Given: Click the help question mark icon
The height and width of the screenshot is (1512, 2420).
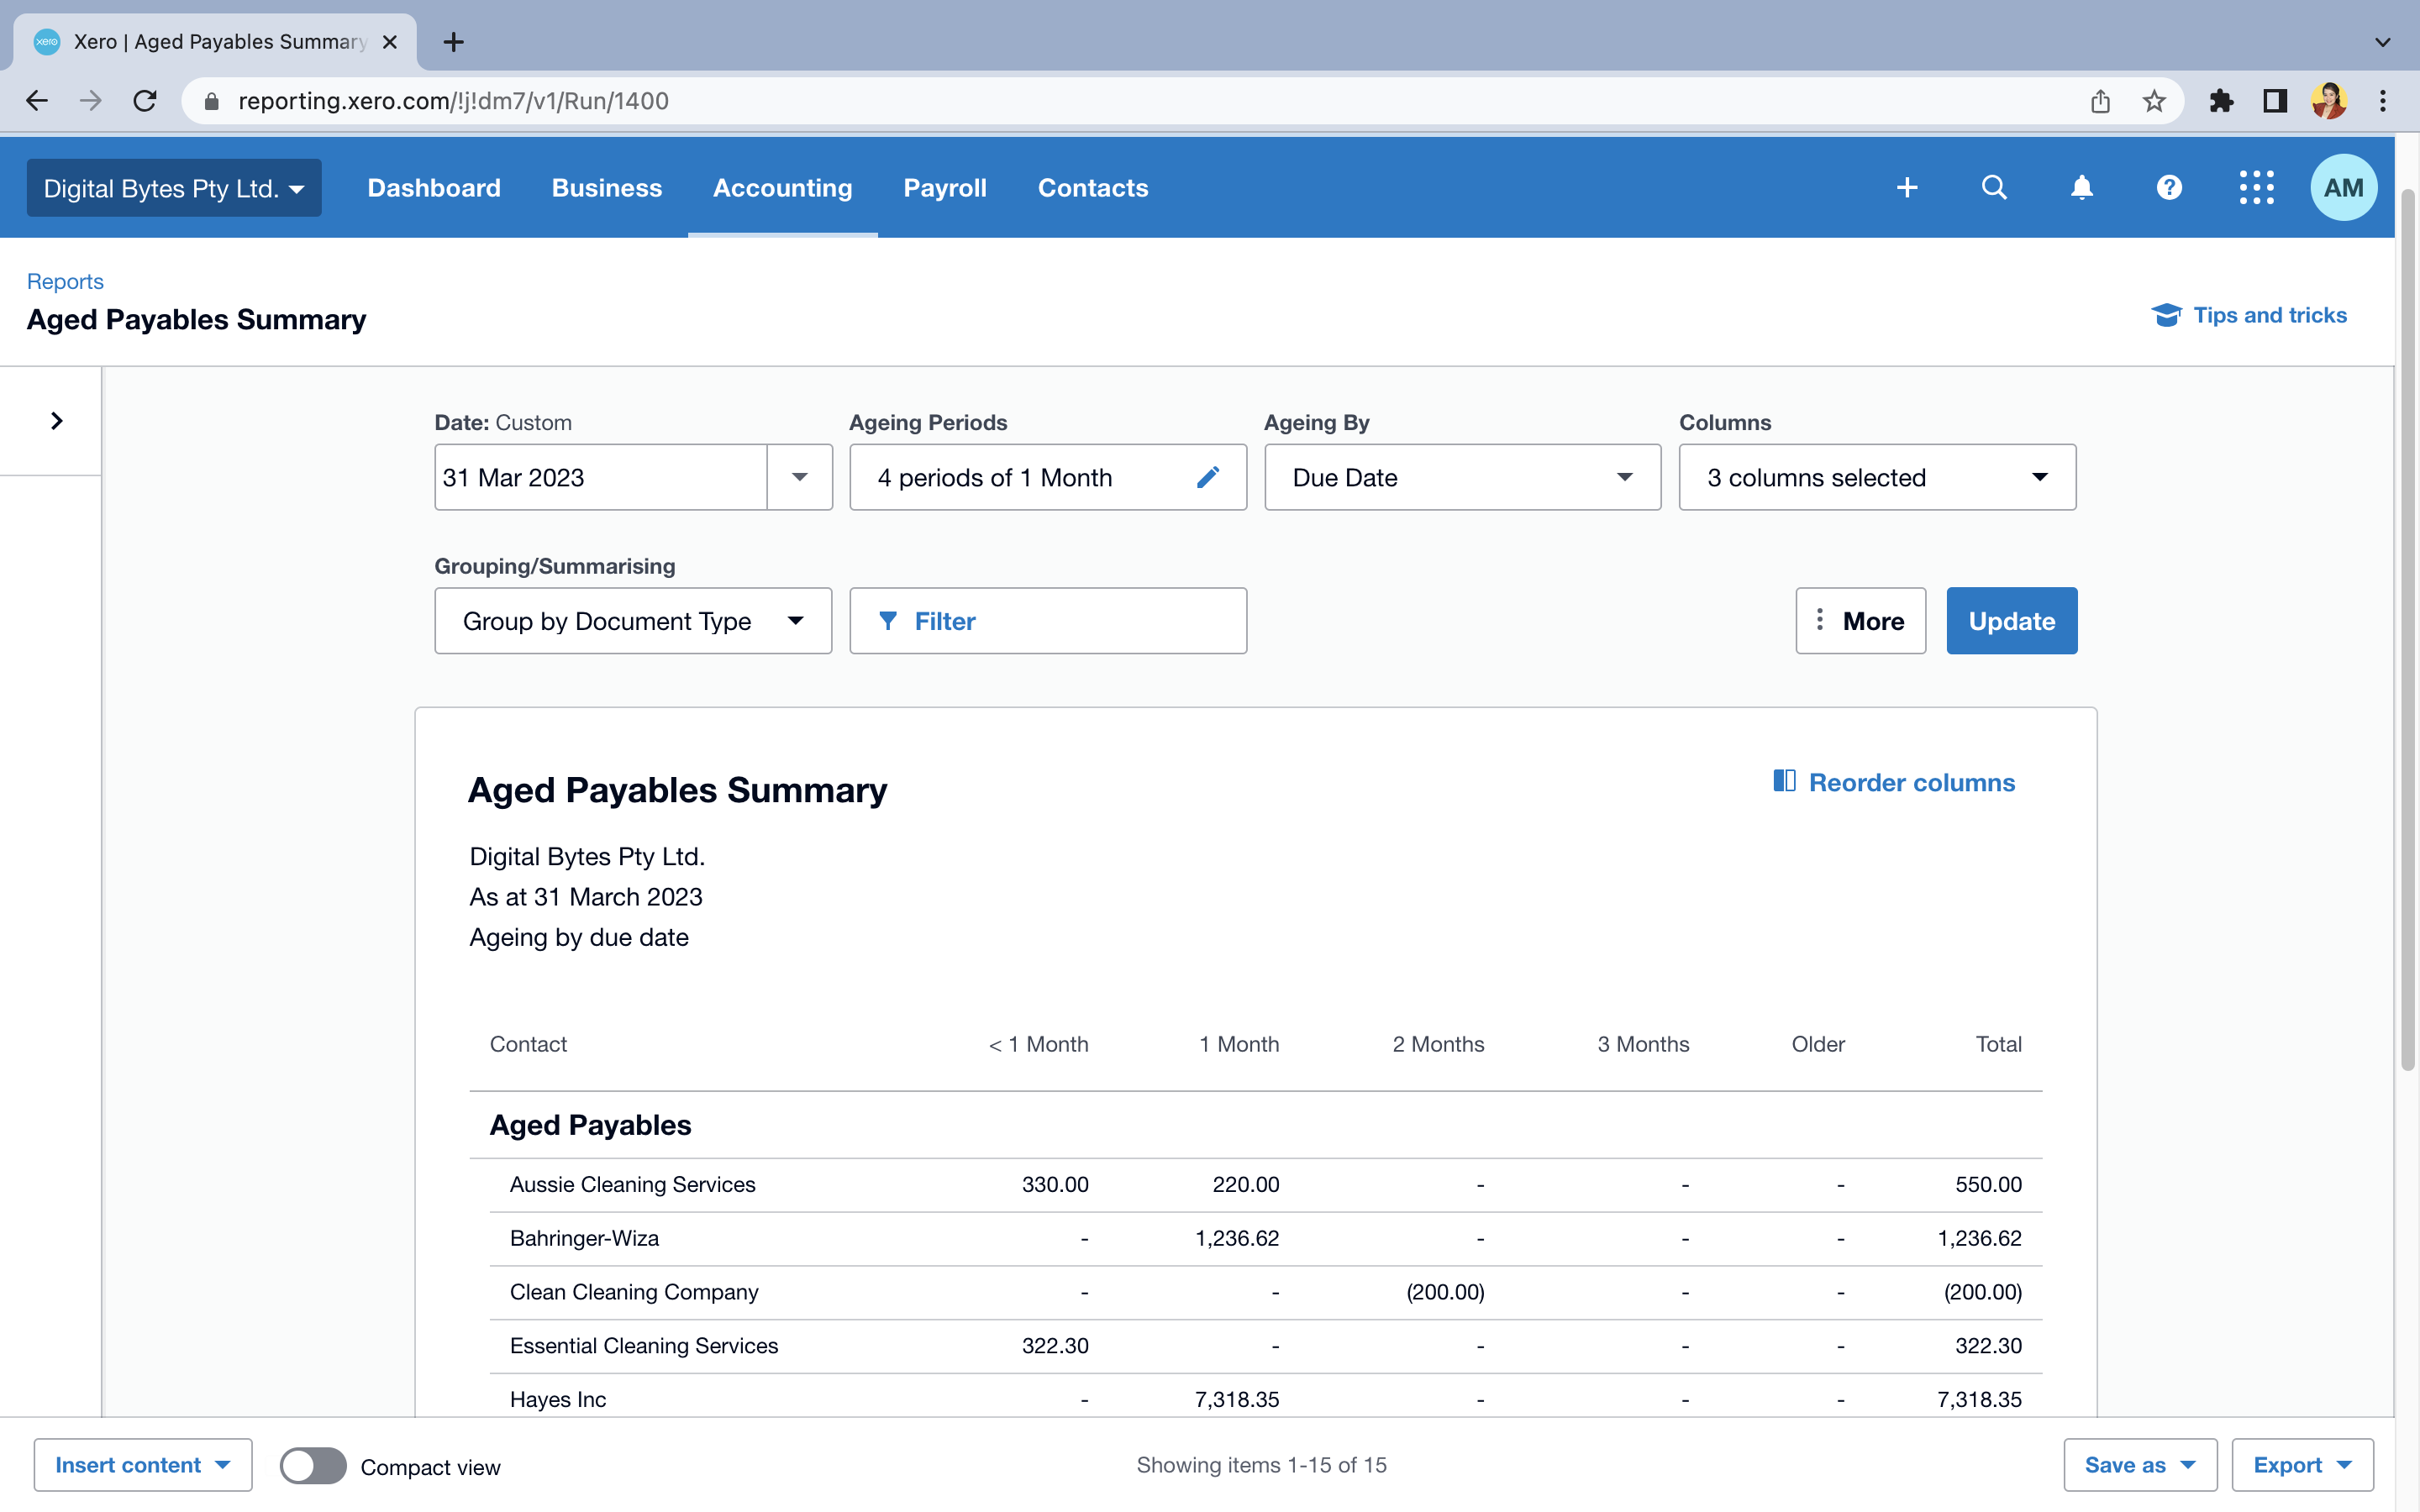Looking at the screenshot, I should point(2169,188).
